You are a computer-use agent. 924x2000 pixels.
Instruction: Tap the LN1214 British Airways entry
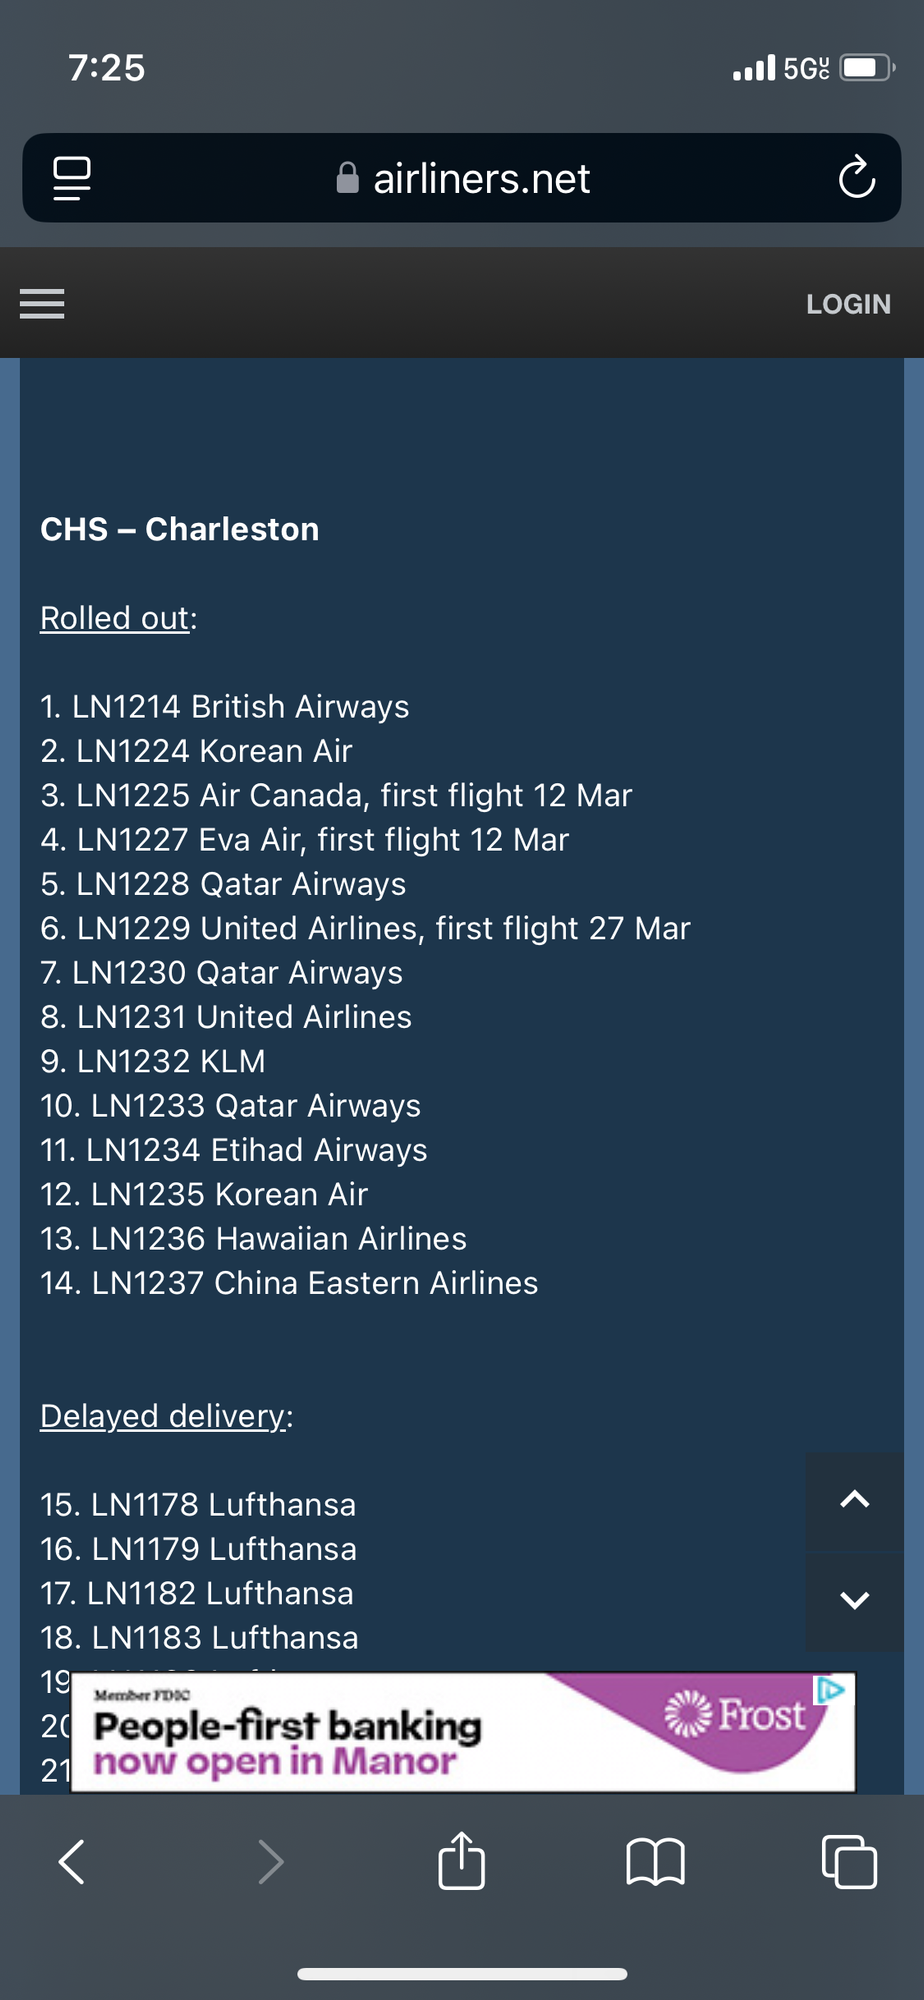[x=225, y=707]
